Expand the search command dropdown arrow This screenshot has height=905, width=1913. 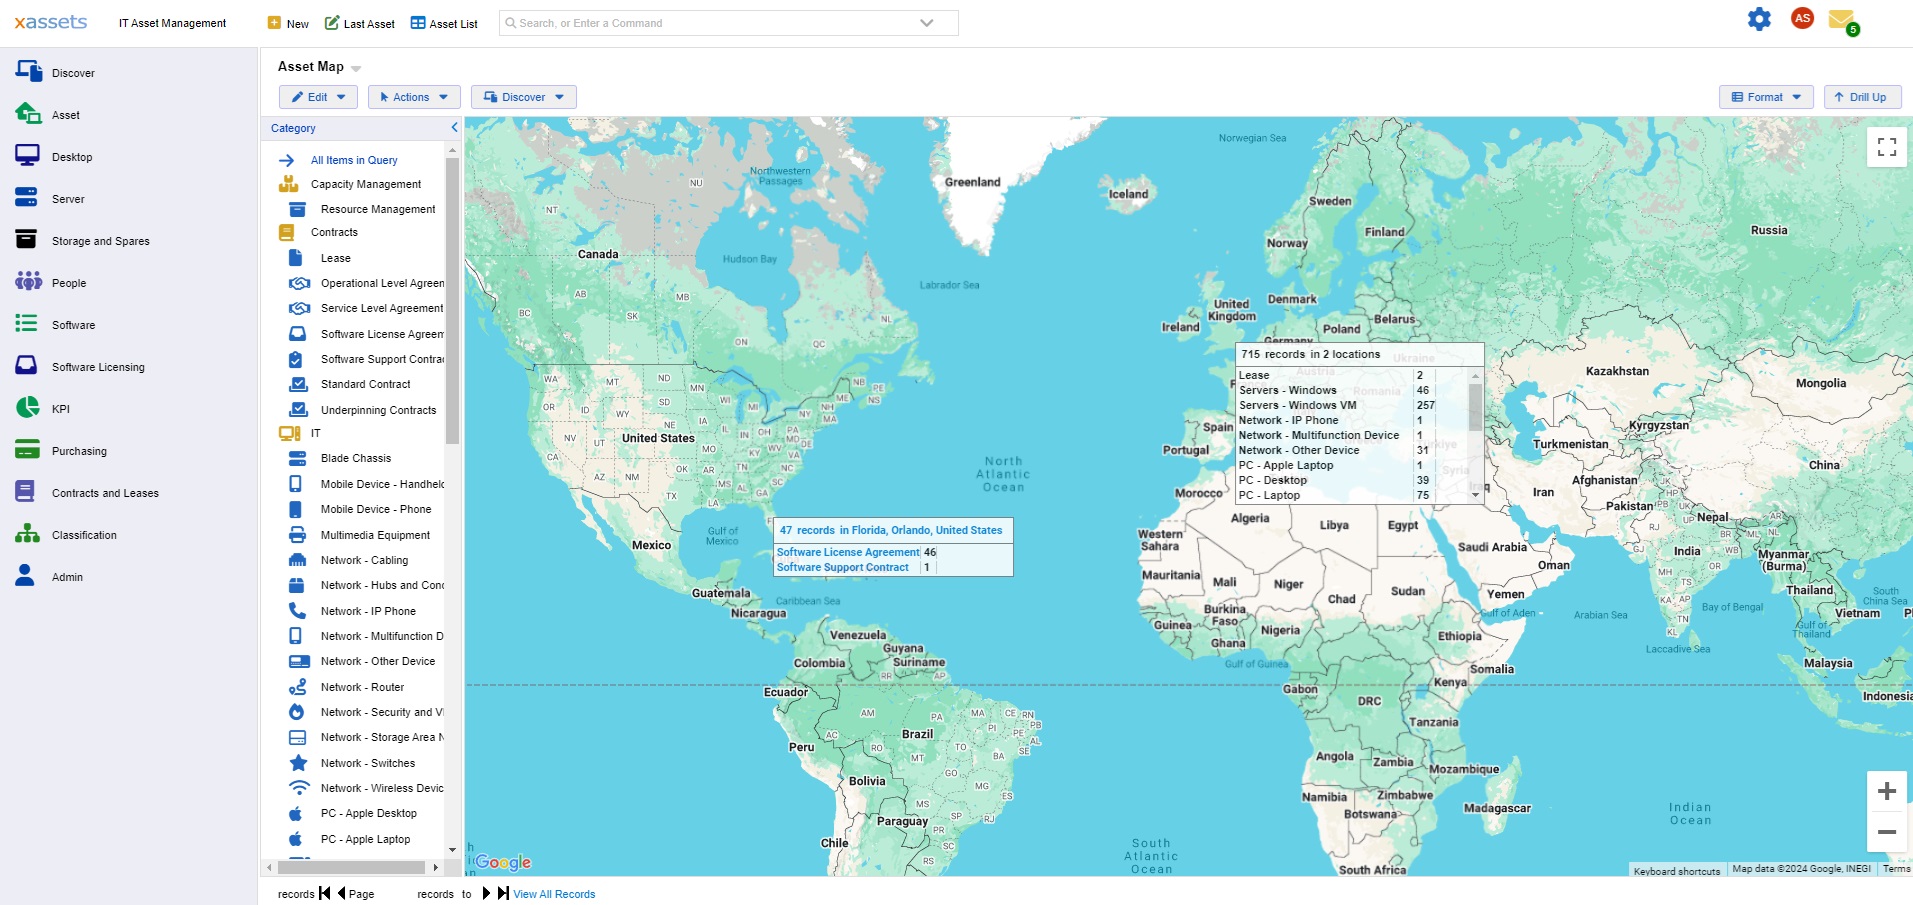click(x=927, y=23)
